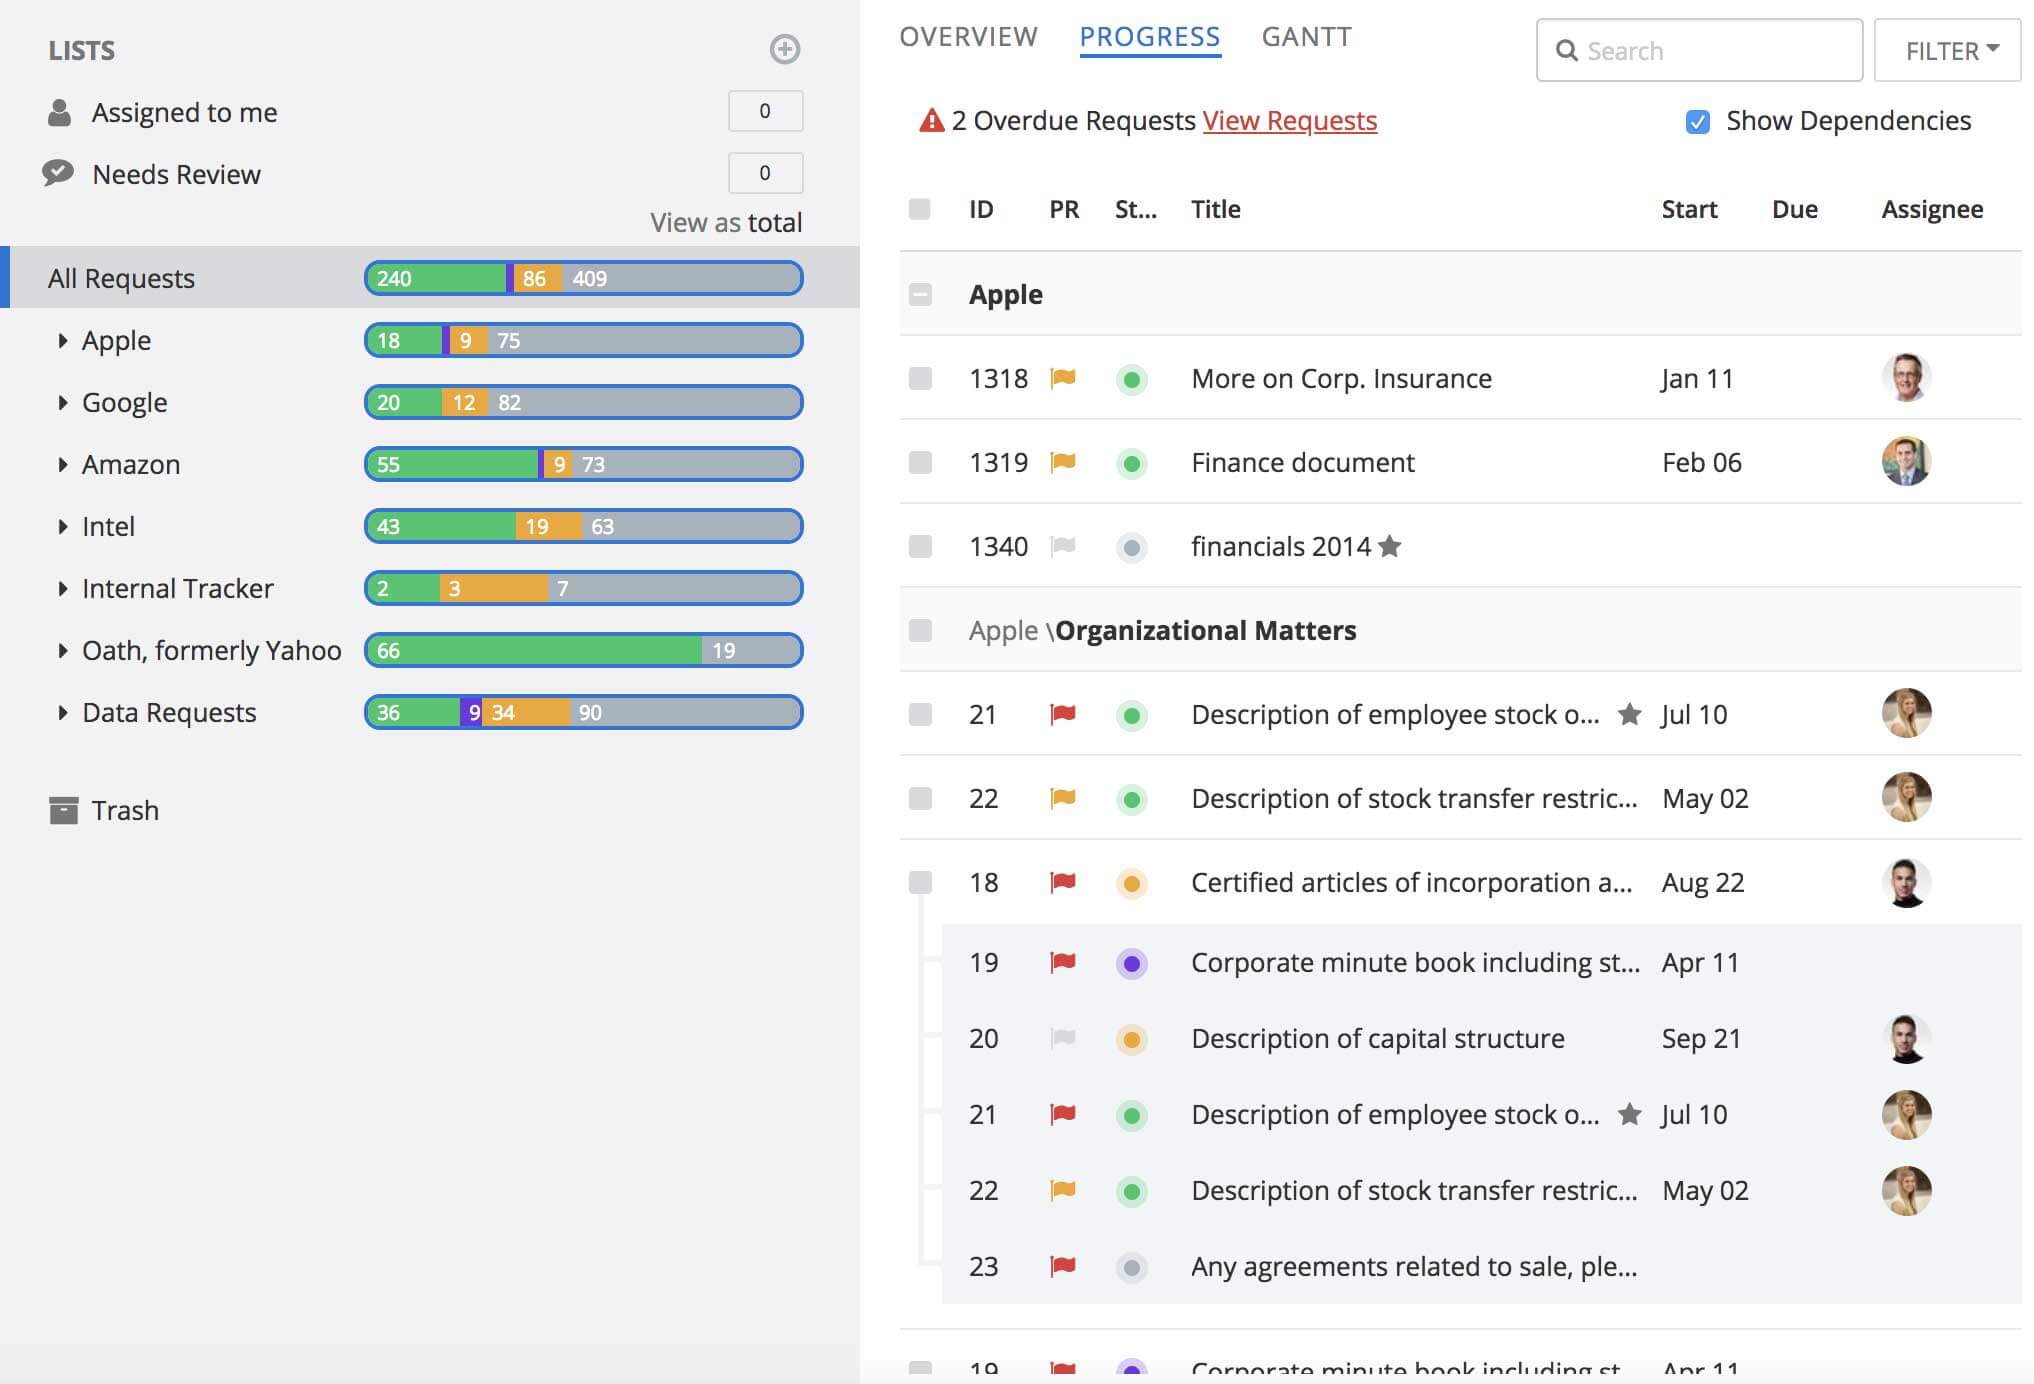Click the gray flag on Description of capital structure
This screenshot has width=2034, height=1384.
[1063, 1038]
